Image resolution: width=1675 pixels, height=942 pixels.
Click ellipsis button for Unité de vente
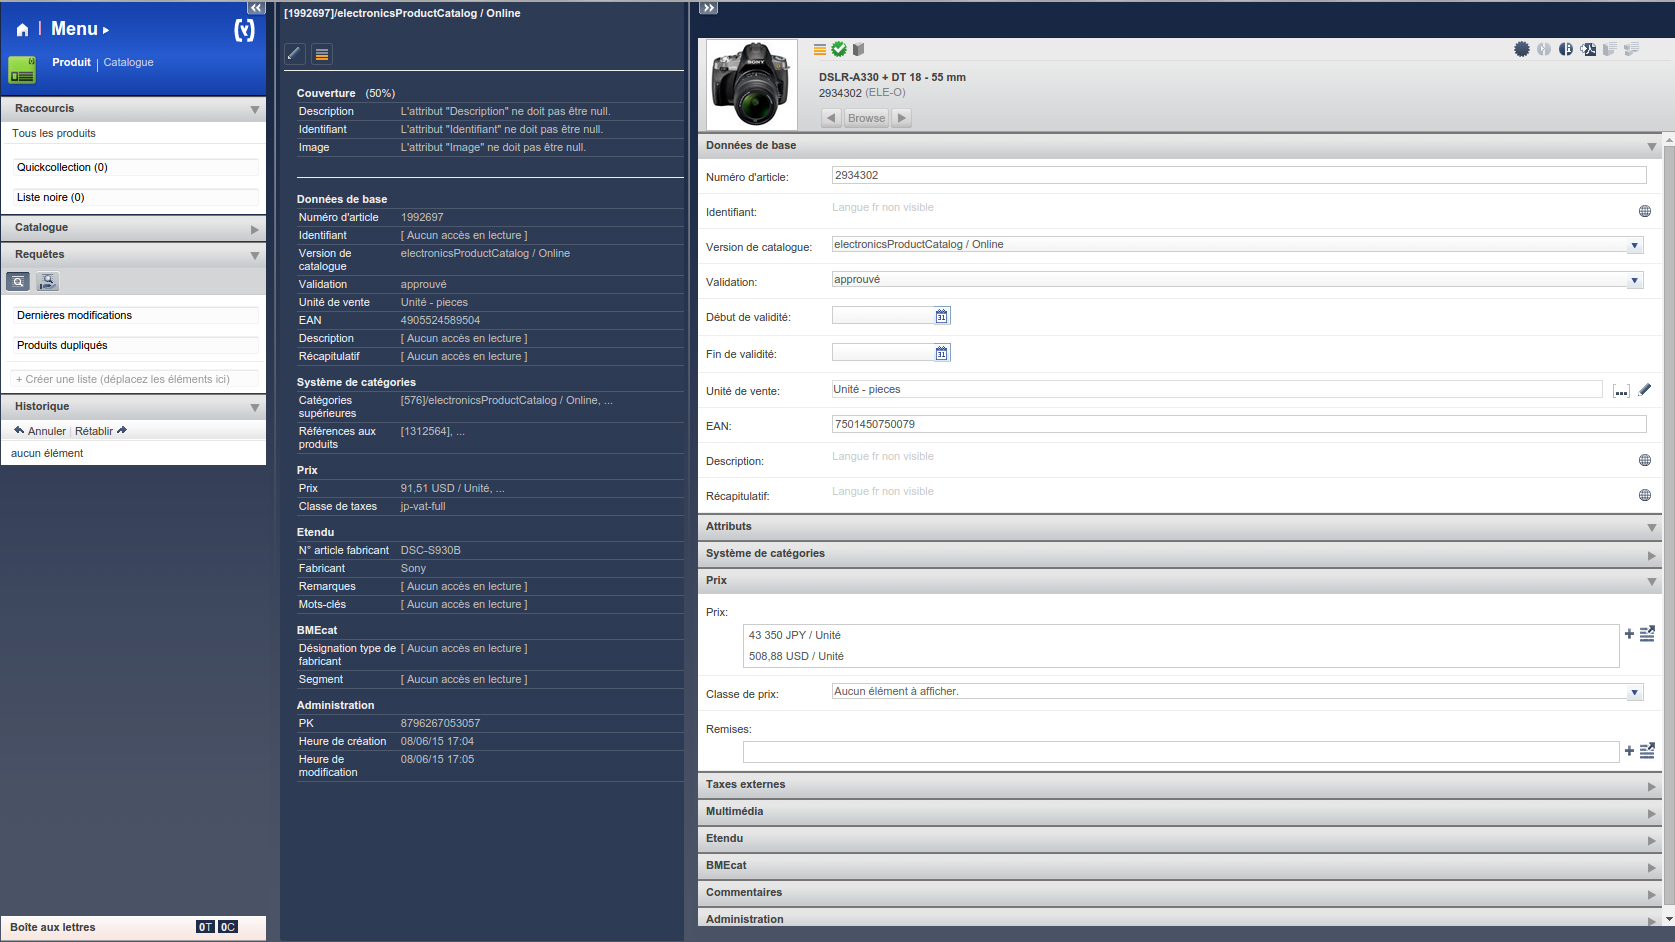click(x=1621, y=390)
